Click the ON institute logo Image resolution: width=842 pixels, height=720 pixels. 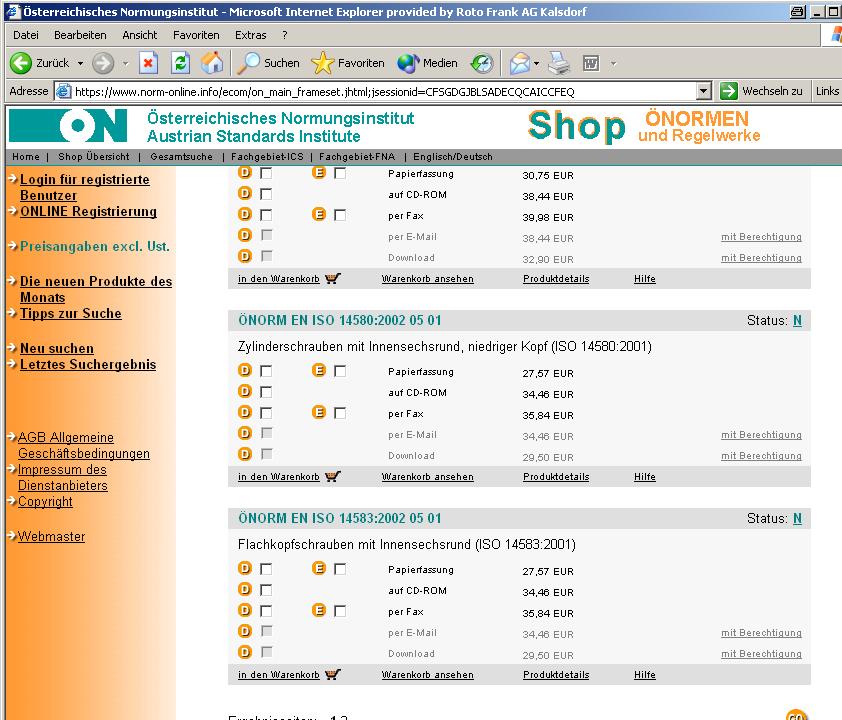coord(68,126)
